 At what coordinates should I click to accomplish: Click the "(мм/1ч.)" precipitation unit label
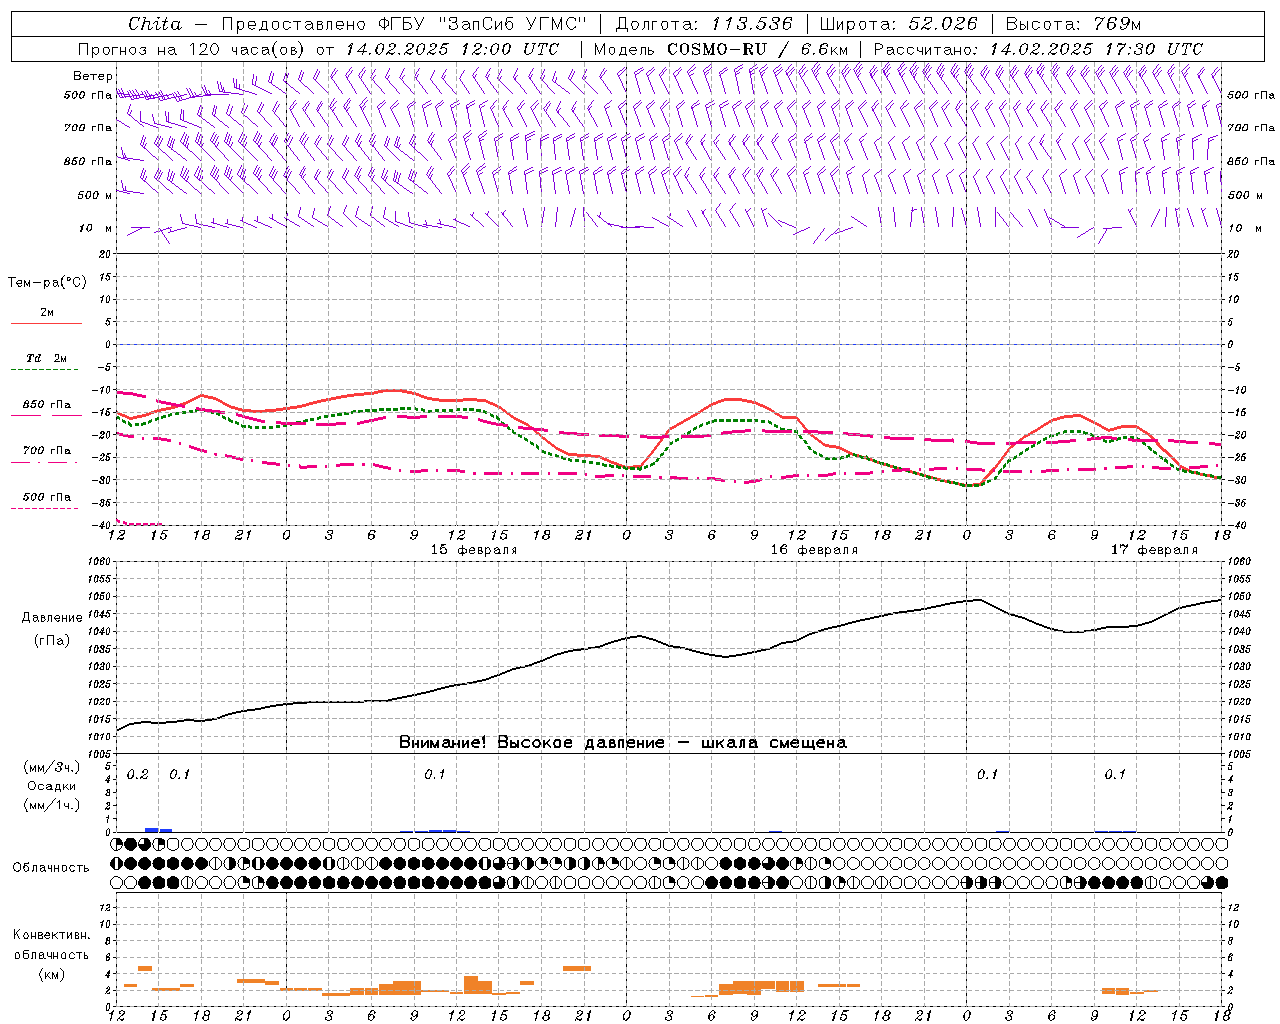(x=52, y=805)
